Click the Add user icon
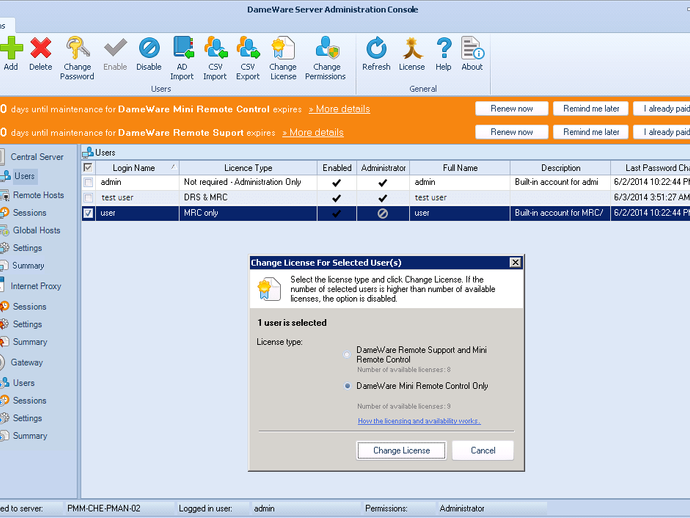This screenshot has width=690, height=518. click(x=11, y=54)
